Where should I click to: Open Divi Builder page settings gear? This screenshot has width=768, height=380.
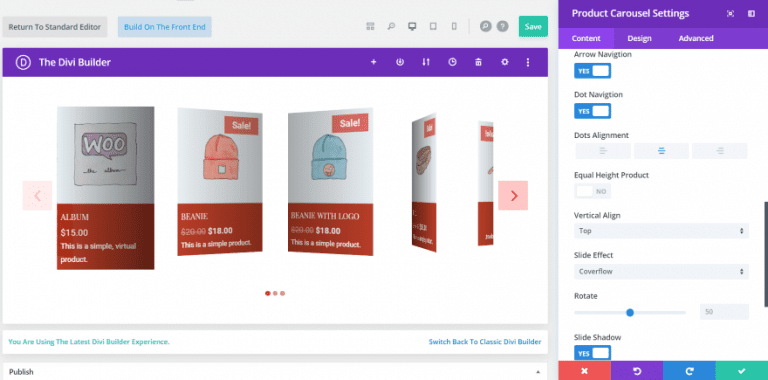[505, 62]
